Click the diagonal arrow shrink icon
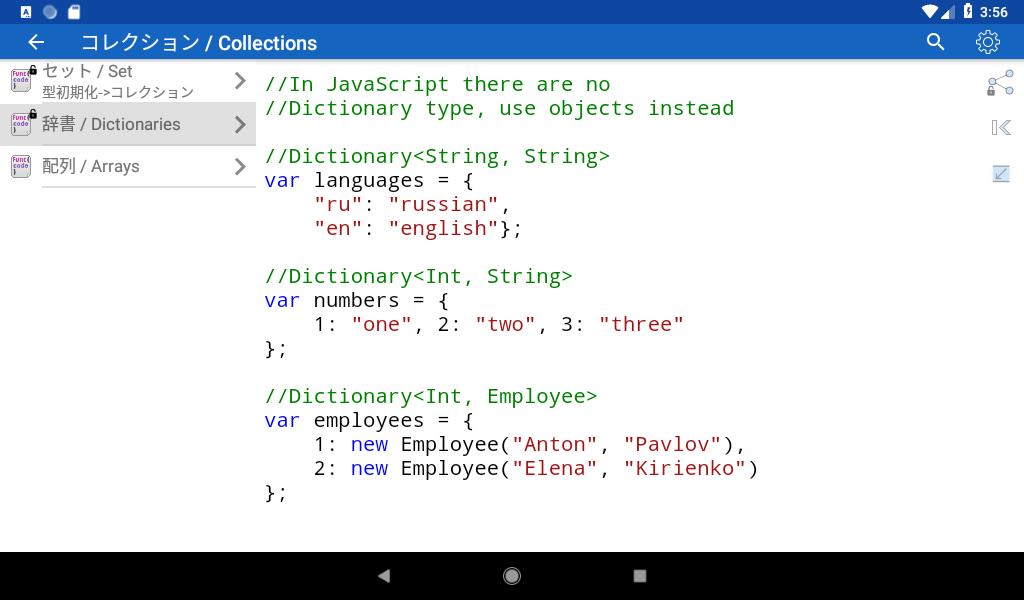1024x600 pixels. point(1000,174)
